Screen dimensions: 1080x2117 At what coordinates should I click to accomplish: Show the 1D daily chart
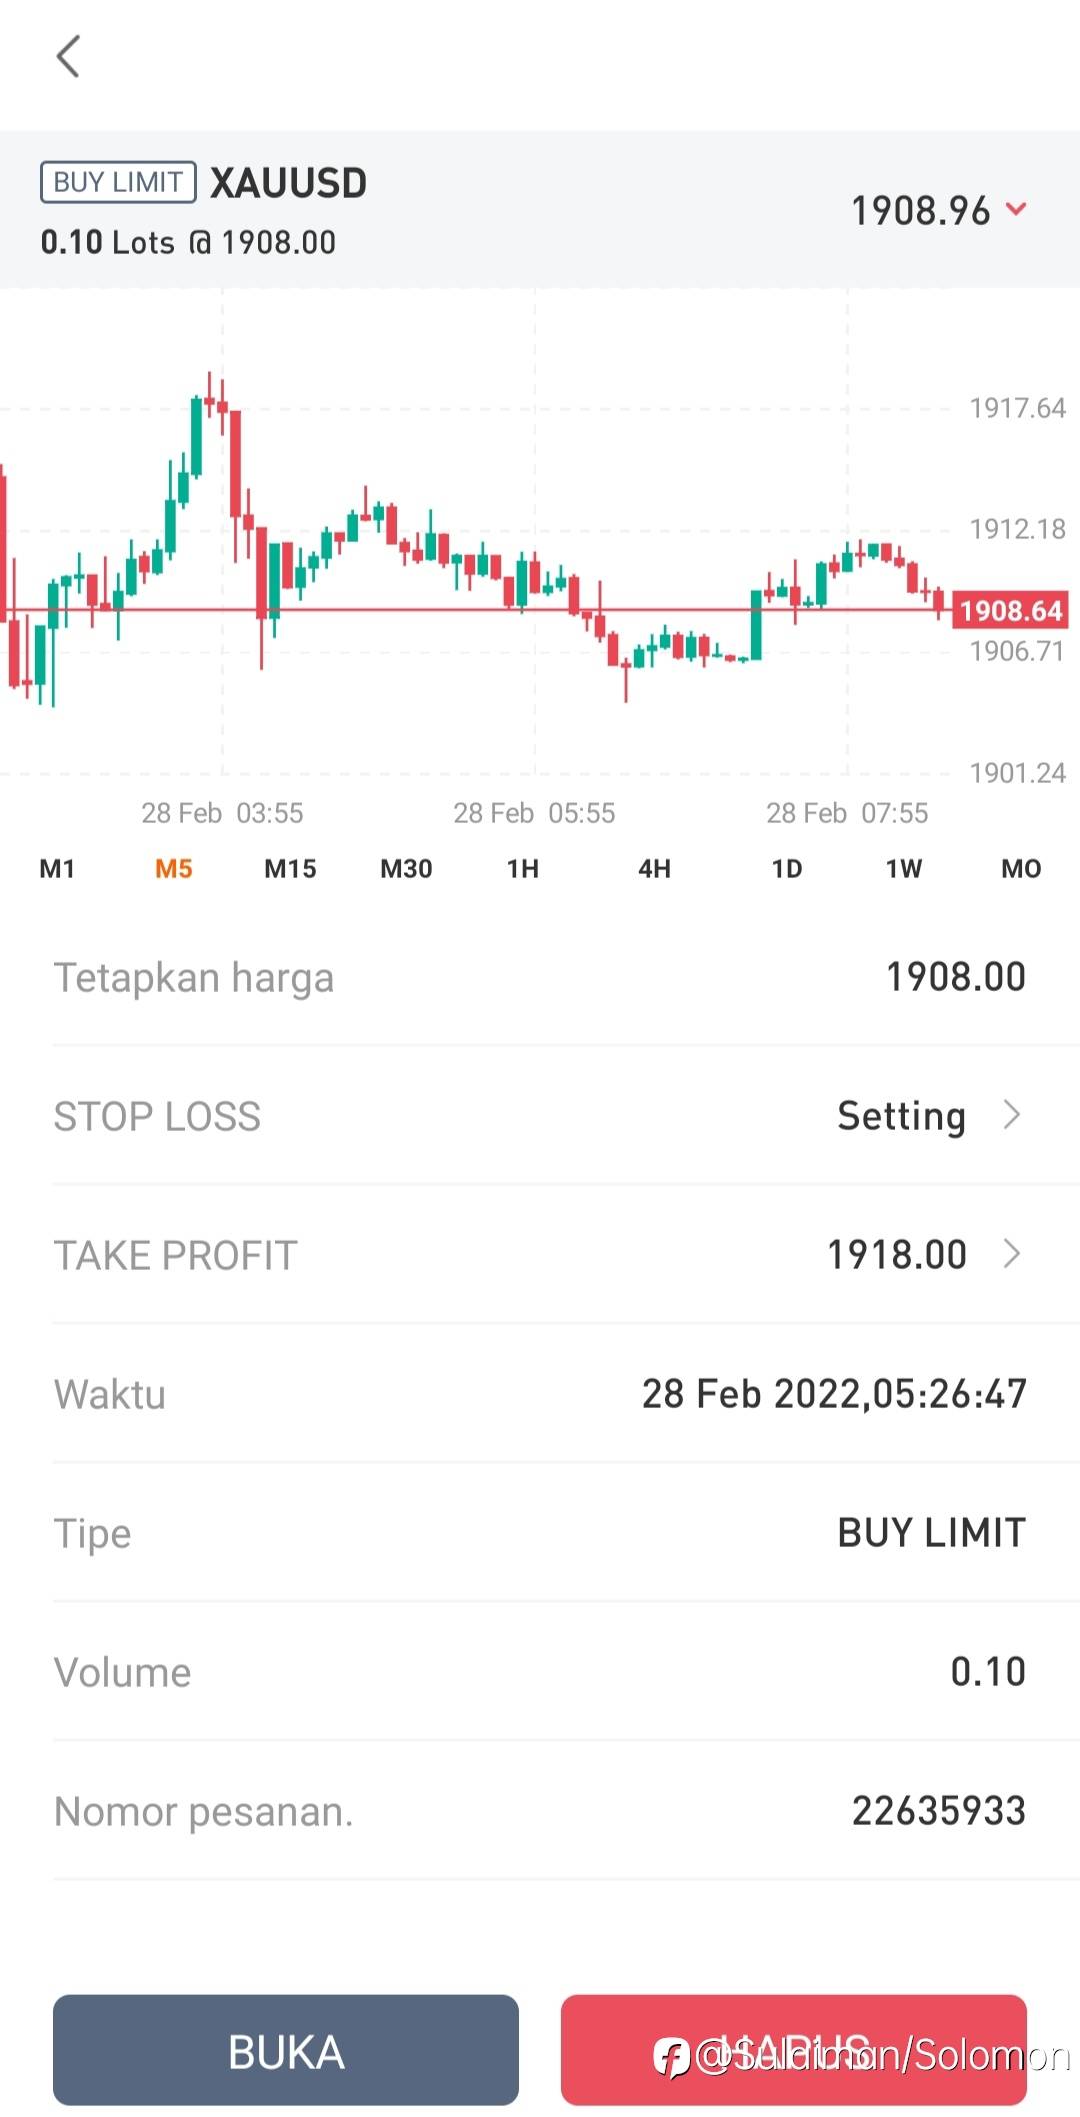coord(787,868)
